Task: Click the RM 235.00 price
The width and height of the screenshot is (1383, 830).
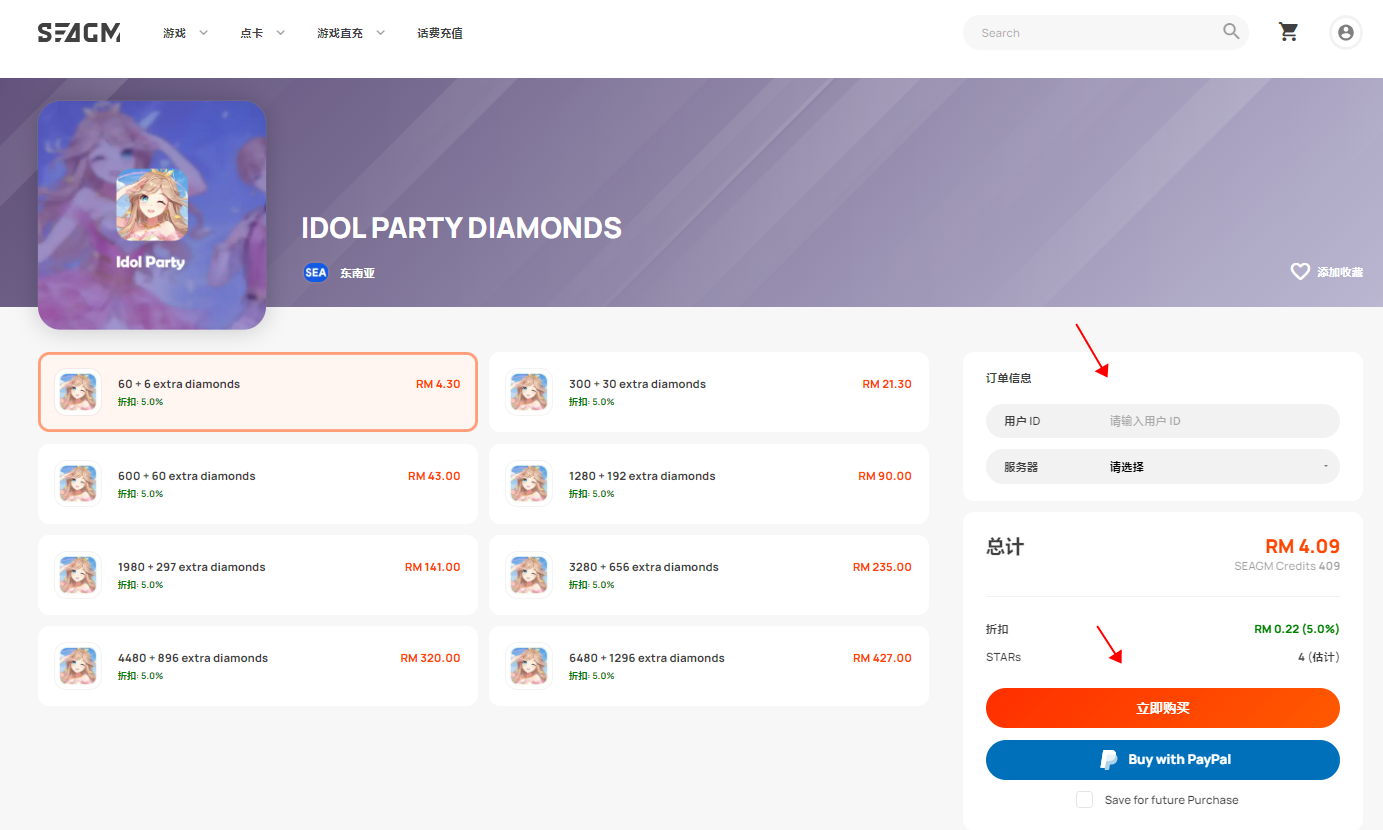Action: point(882,567)
